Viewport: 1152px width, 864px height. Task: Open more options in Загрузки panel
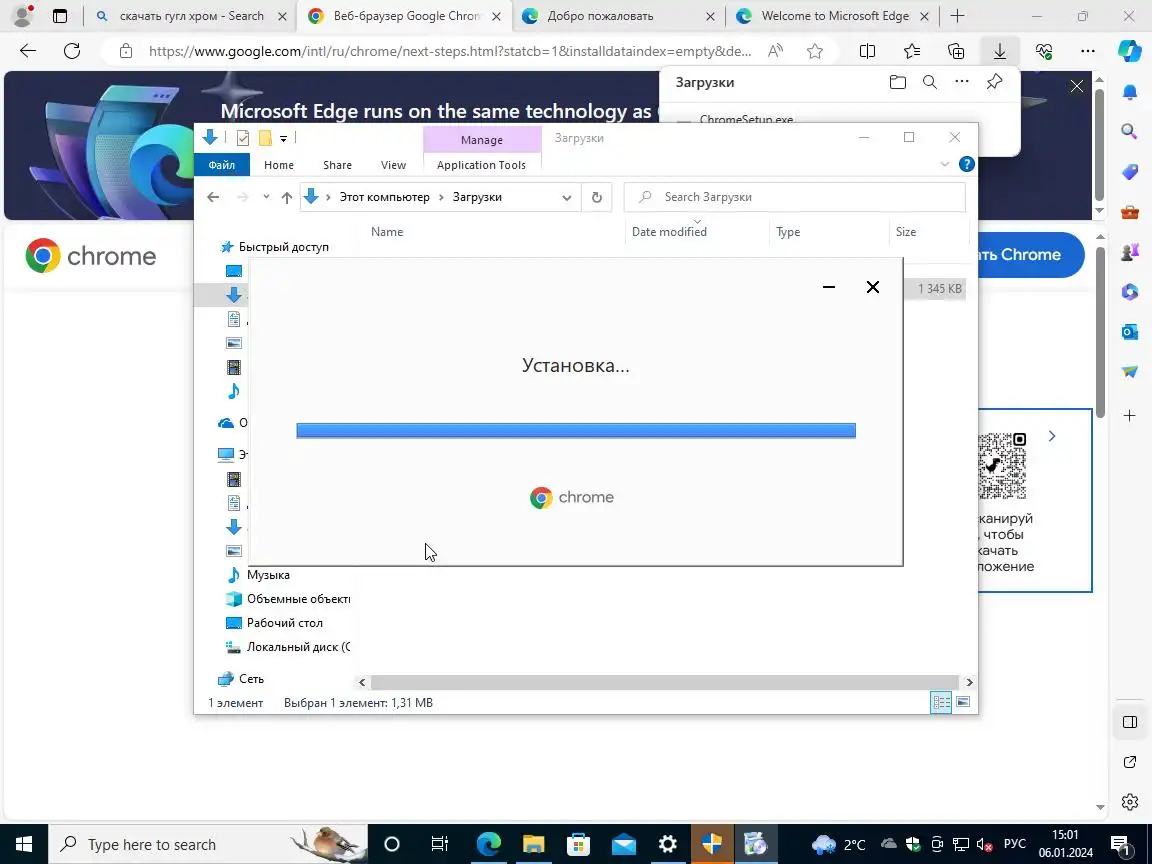962,82
